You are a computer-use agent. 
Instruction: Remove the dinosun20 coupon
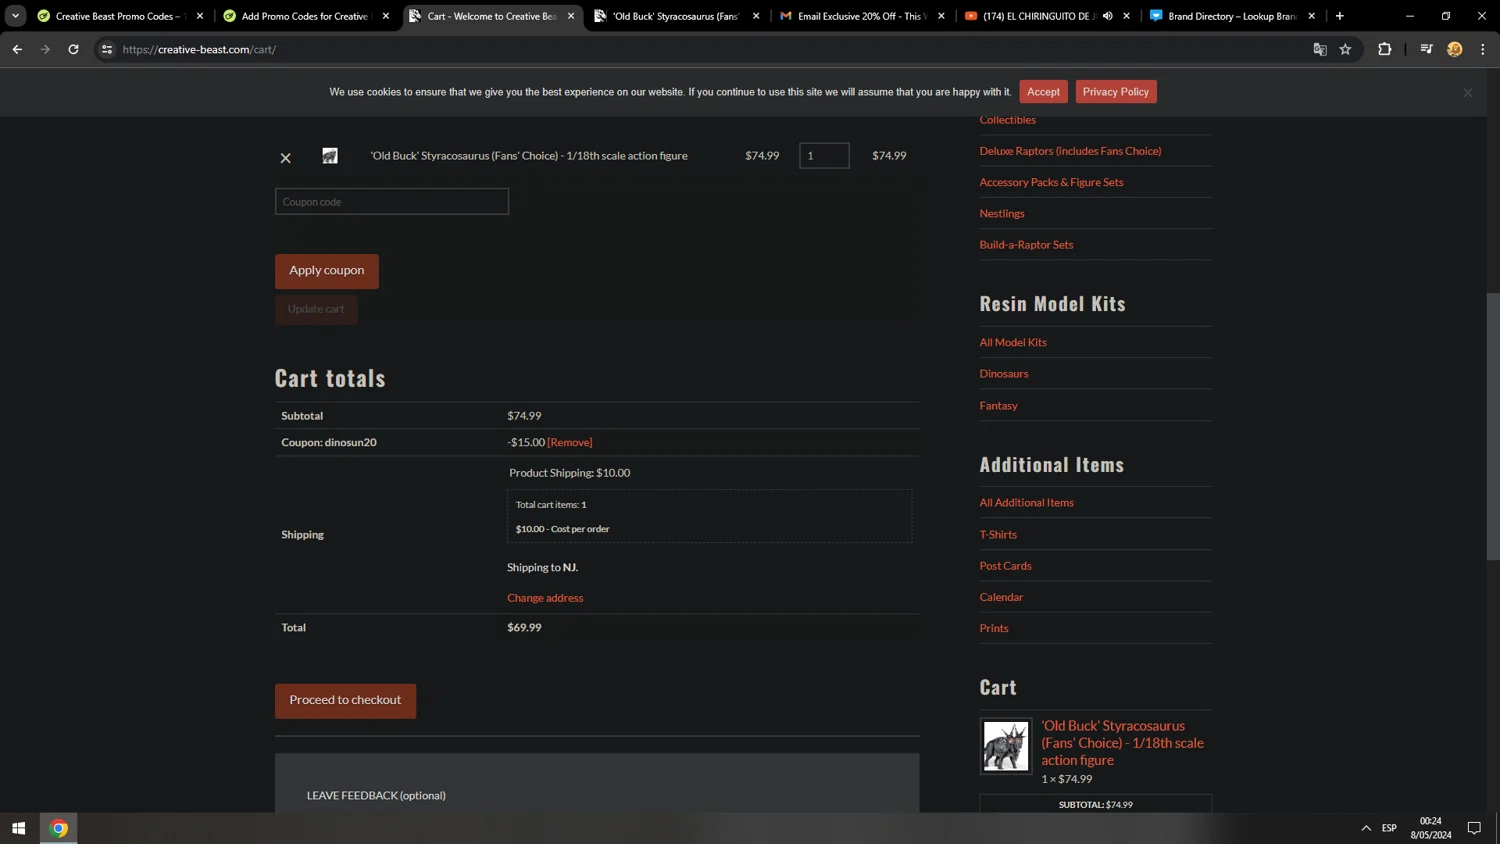tap(570, 442)
